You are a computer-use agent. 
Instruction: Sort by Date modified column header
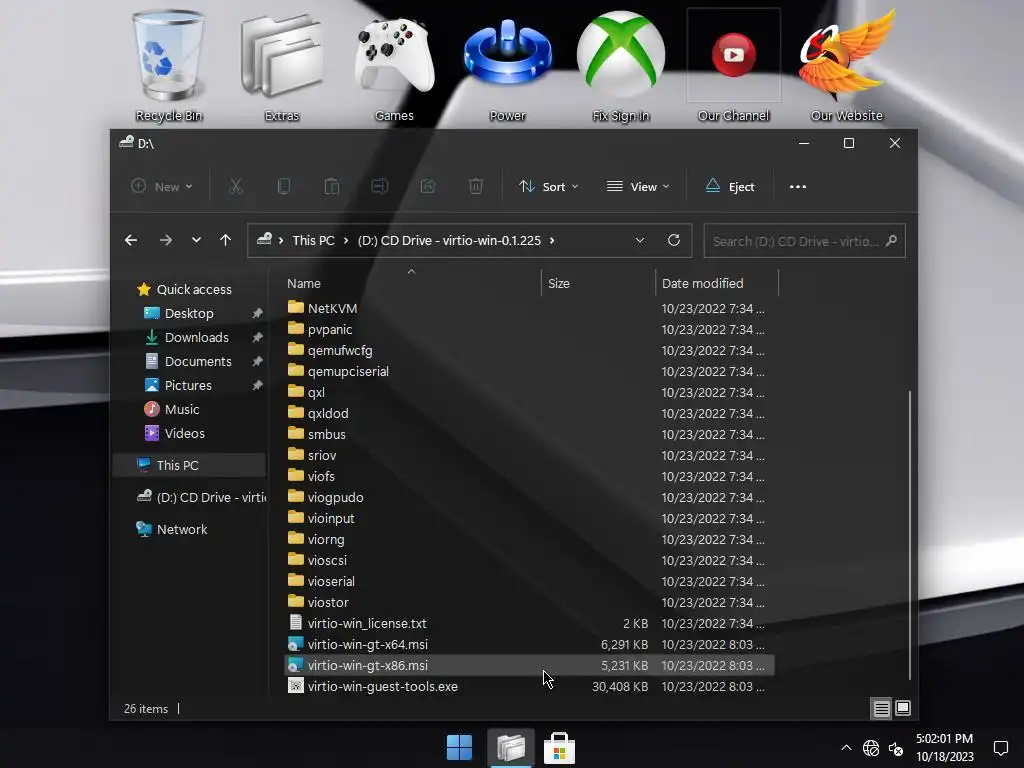coord(716,283)
